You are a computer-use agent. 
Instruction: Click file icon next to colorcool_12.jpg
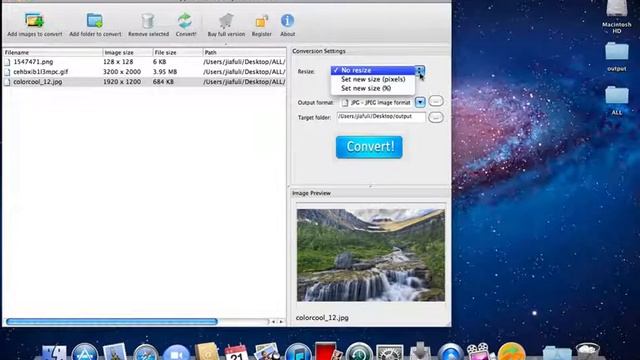tap(7, 82)
